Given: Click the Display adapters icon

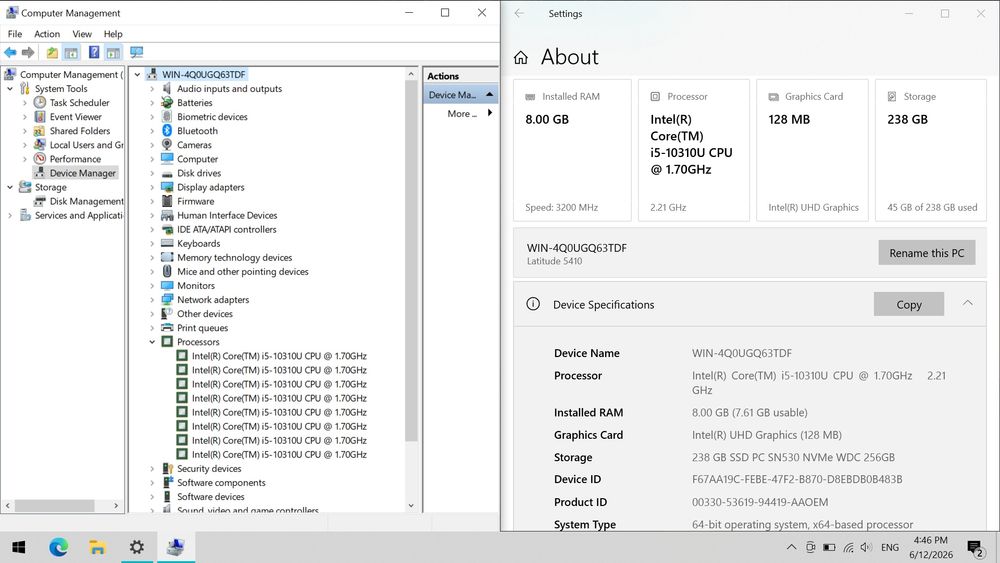Looking at the screenshot, I should coord(167,187).
